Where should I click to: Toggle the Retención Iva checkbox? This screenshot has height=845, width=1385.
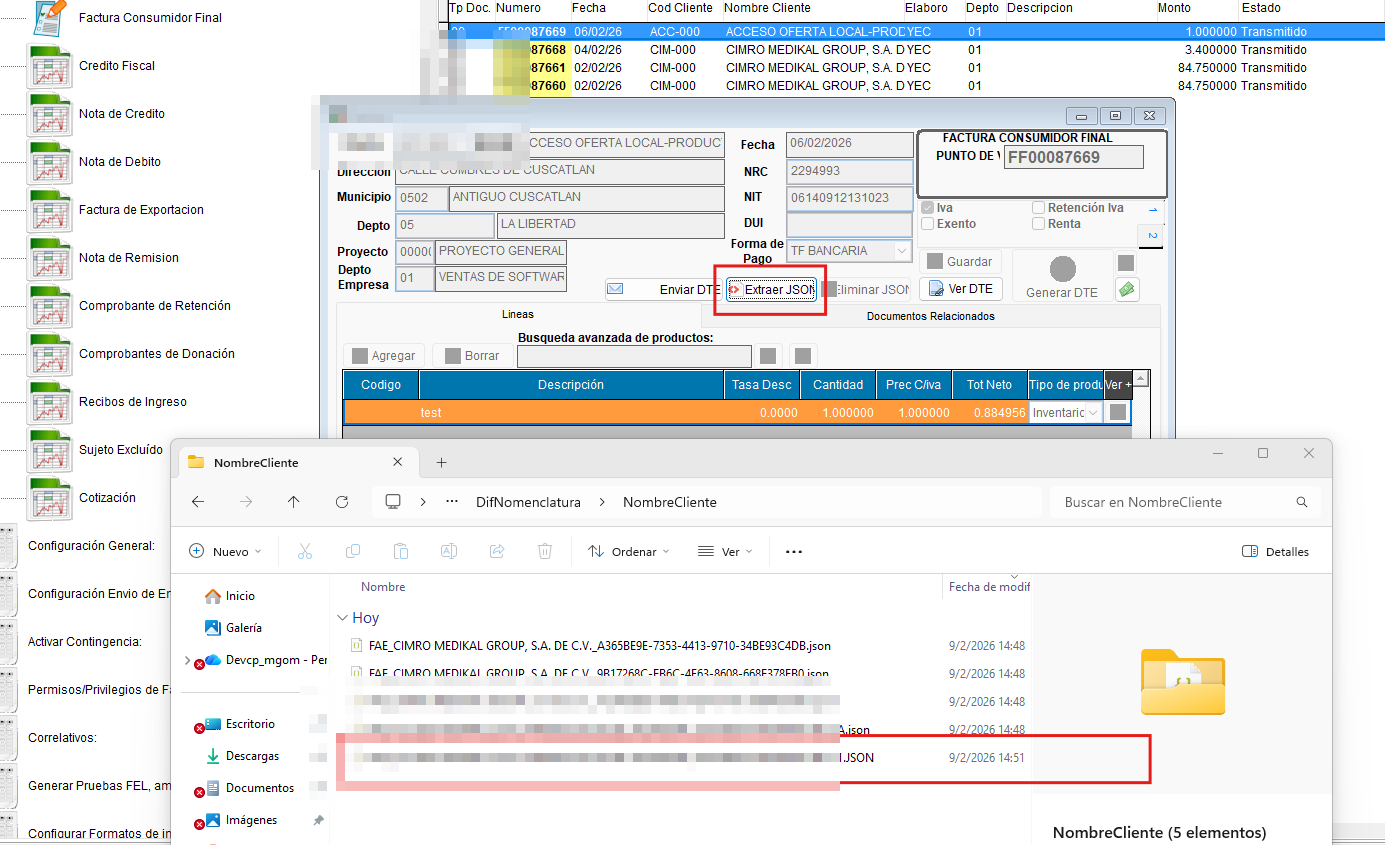[x=1038, y=208]
